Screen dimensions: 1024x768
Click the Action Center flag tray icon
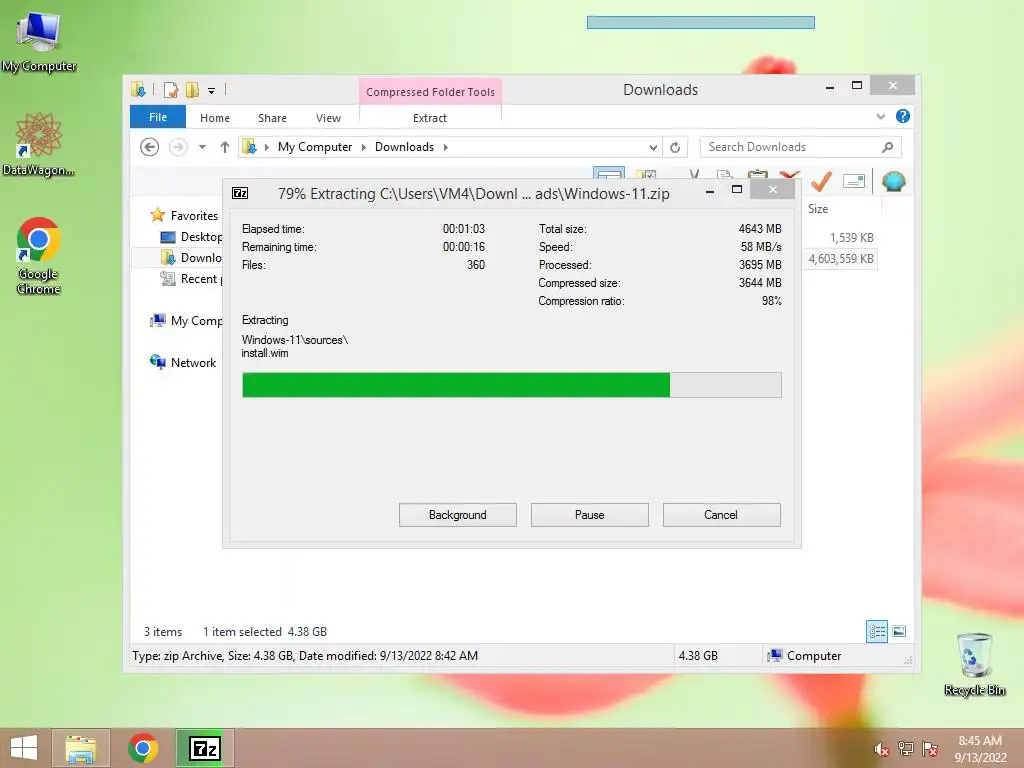click(930, 749)
